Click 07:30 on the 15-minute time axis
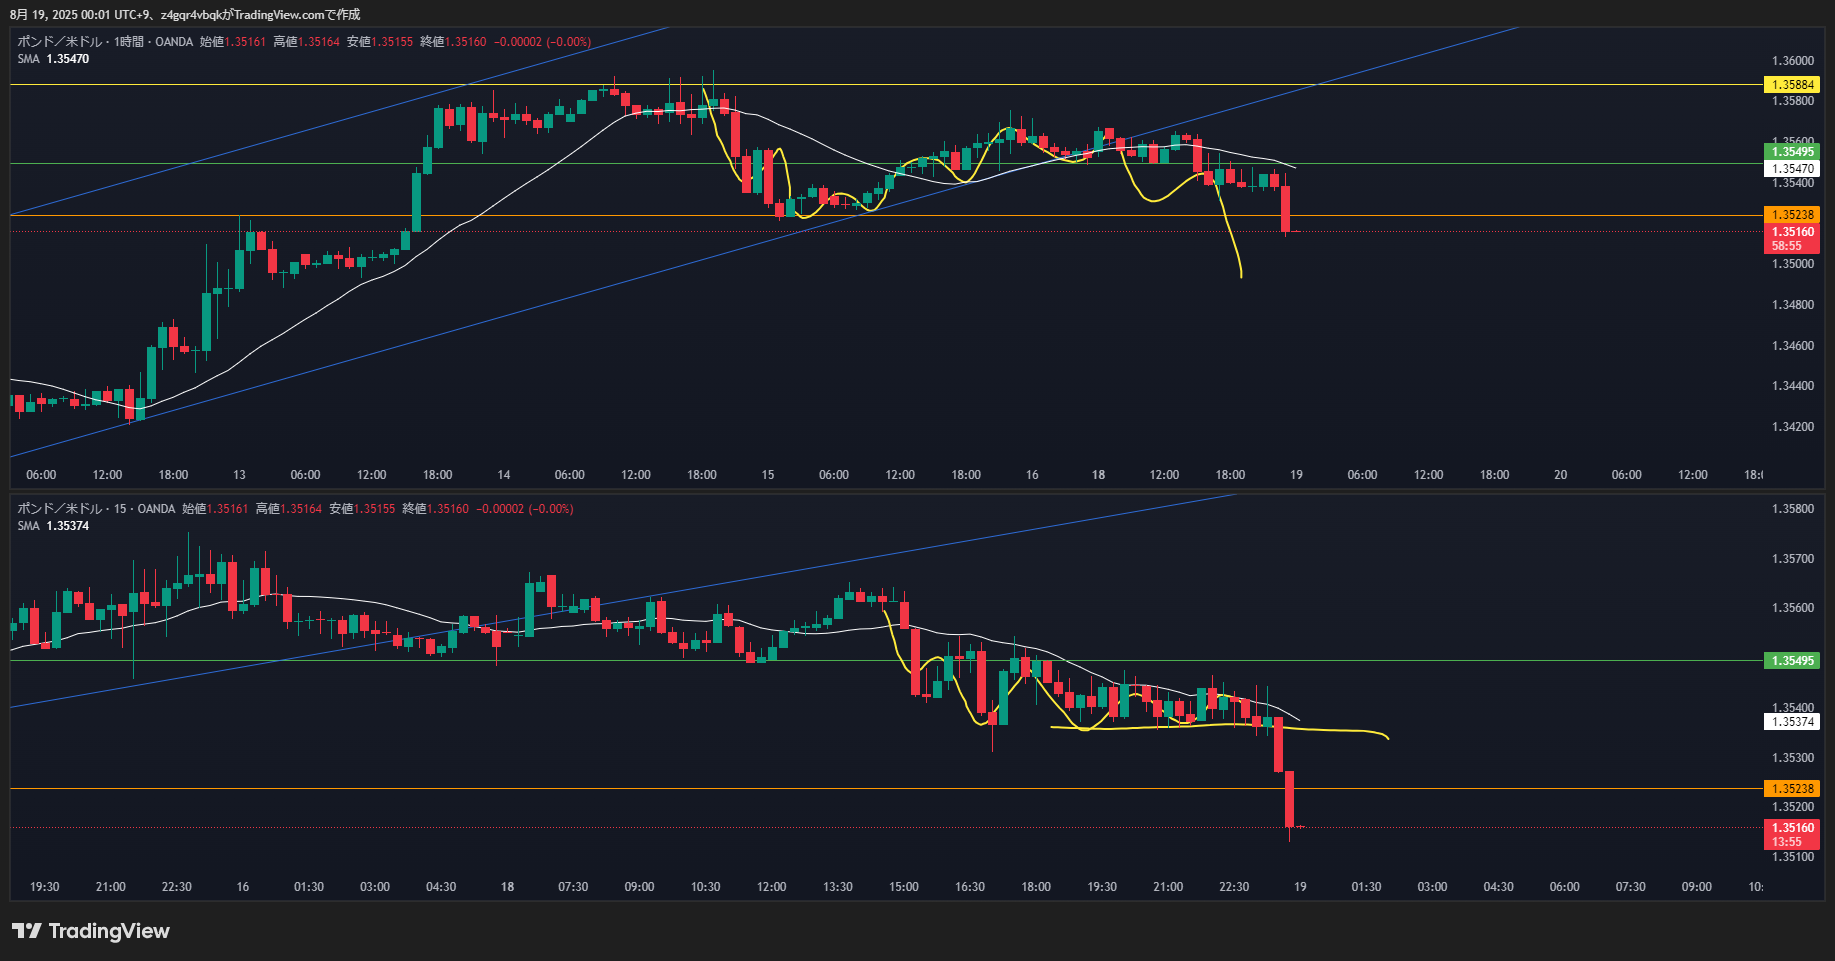The width and height of the screenshot is (1835, 961). [x=573, y=887]
